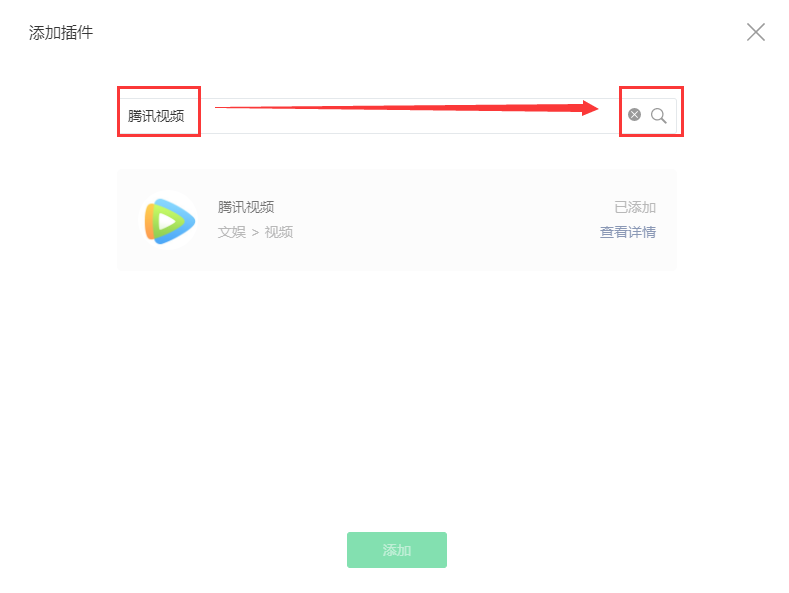Click the 文娱 > 视频 breadcrumb line
The height and width of the screenshot is (593, 789).
coord(255,232)
